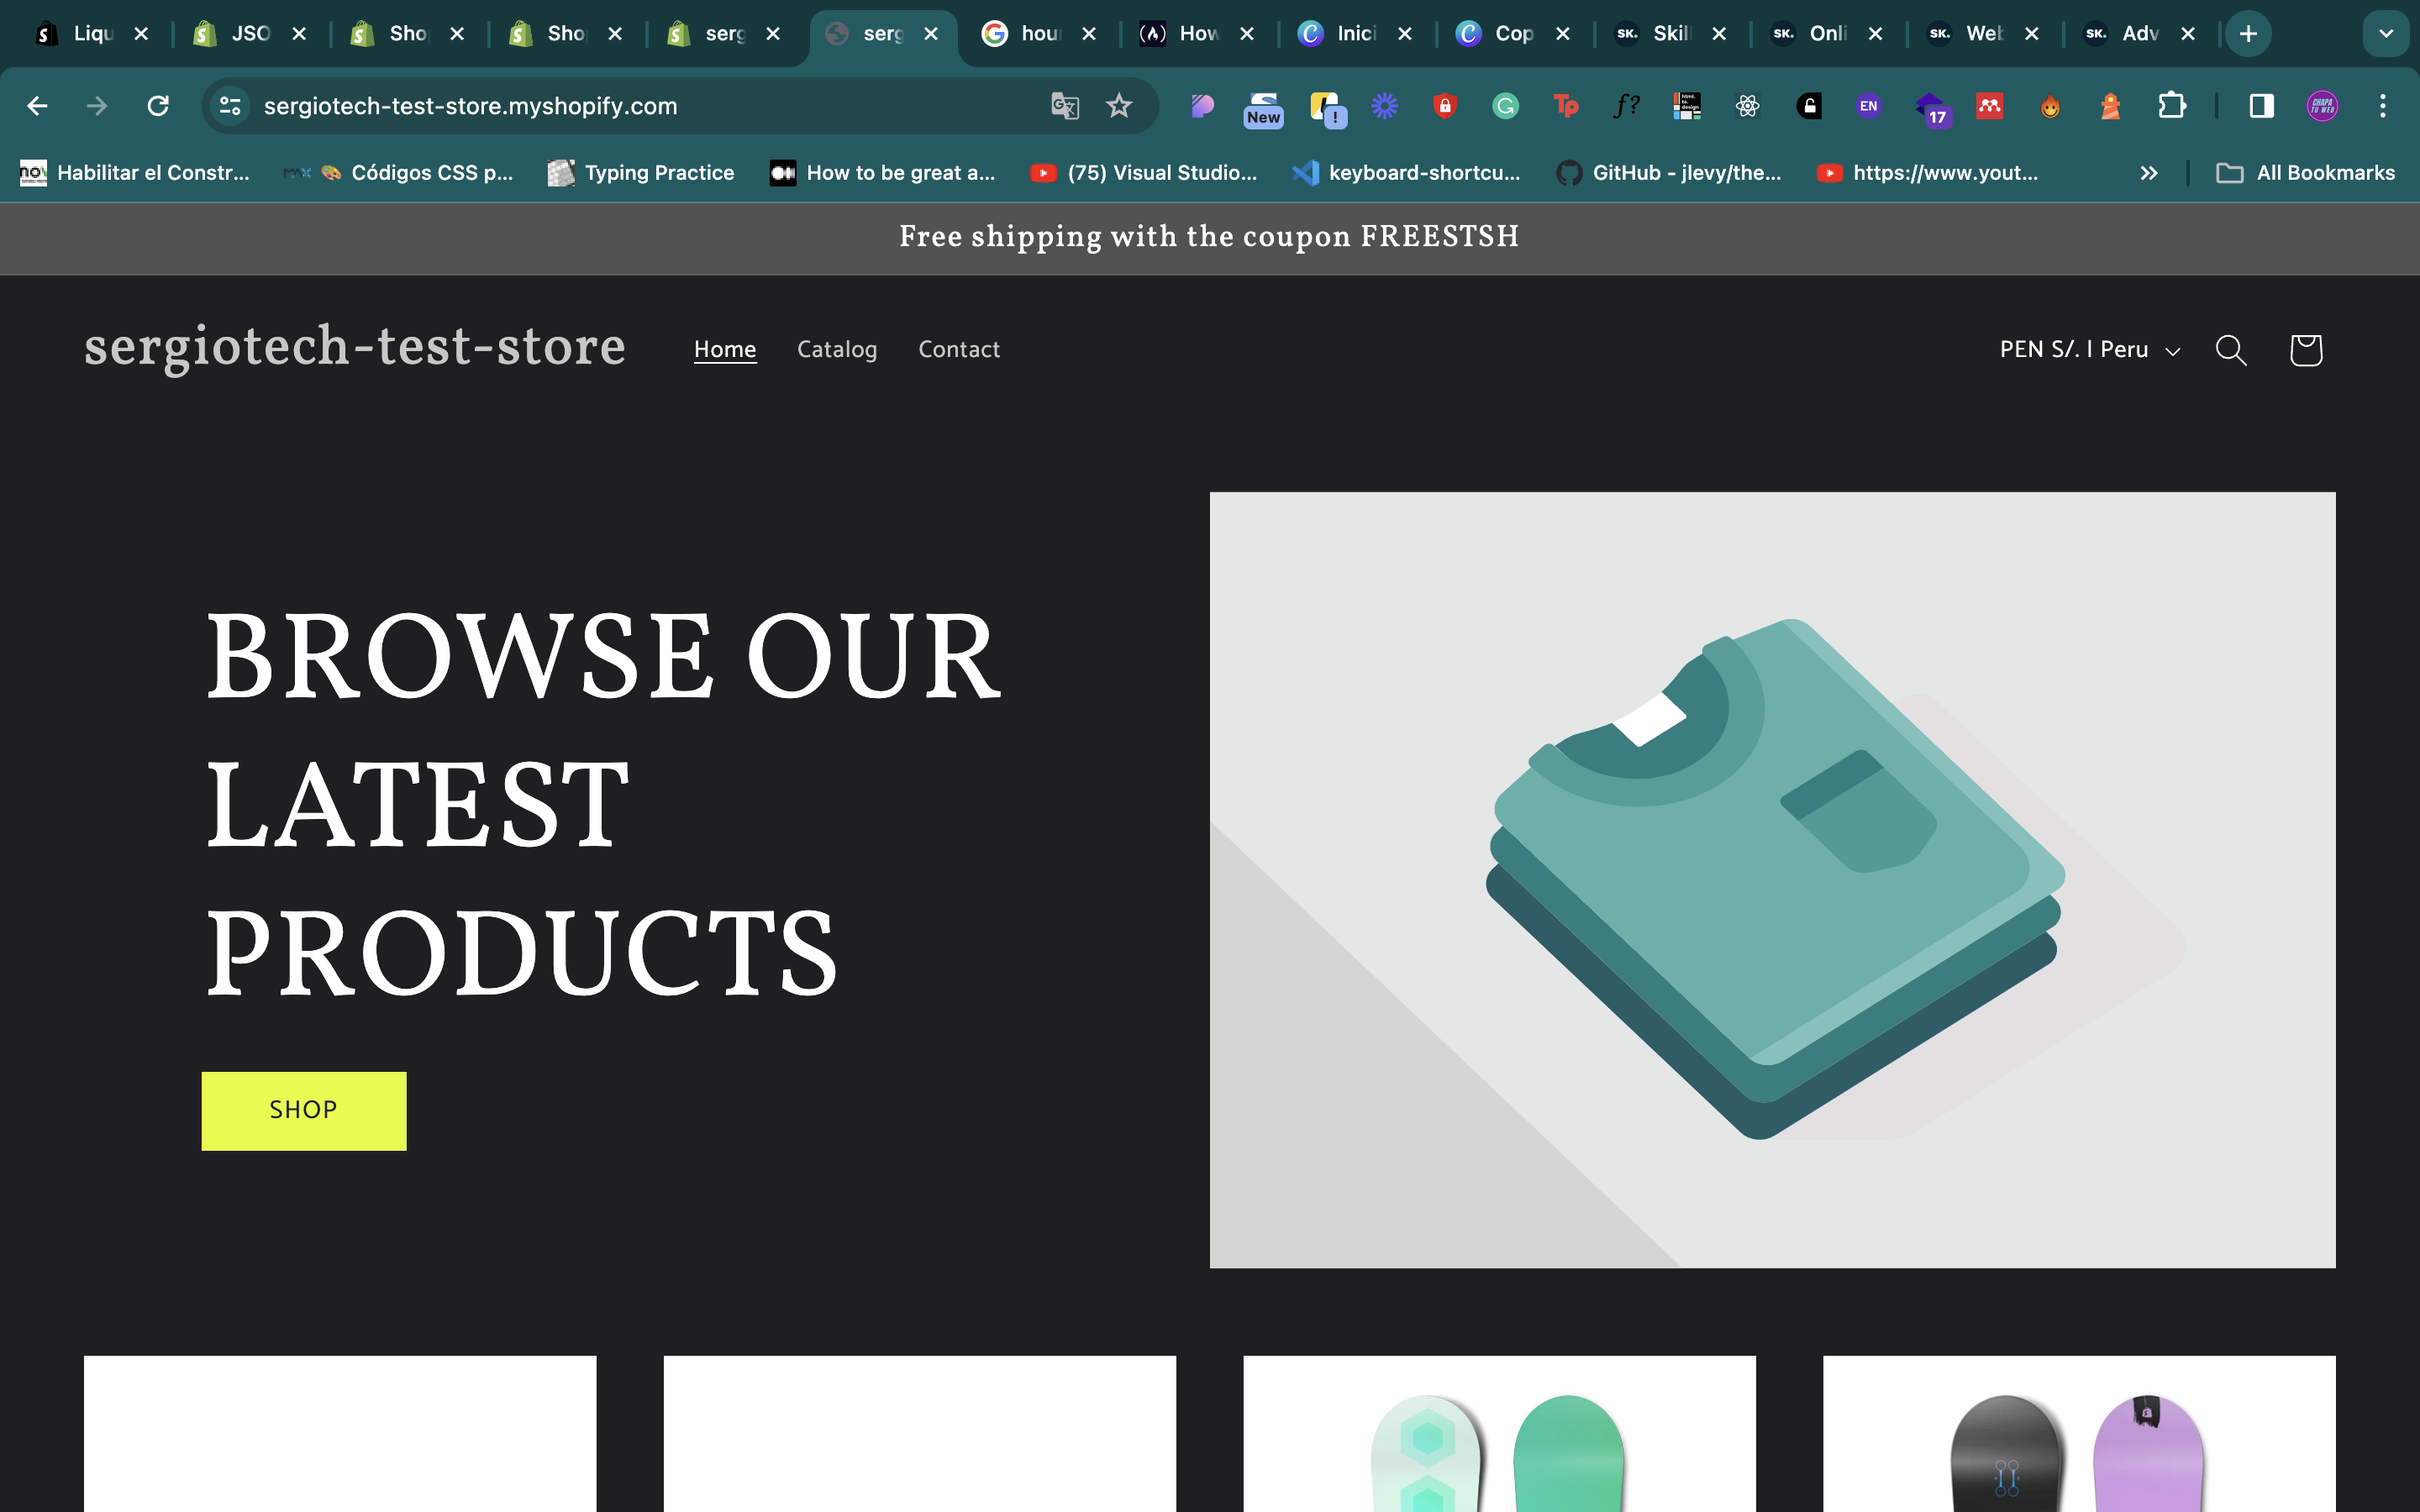Open the purple EN extension icon
This screenshot has height=1512, width=2420.
click(1868, 106)
